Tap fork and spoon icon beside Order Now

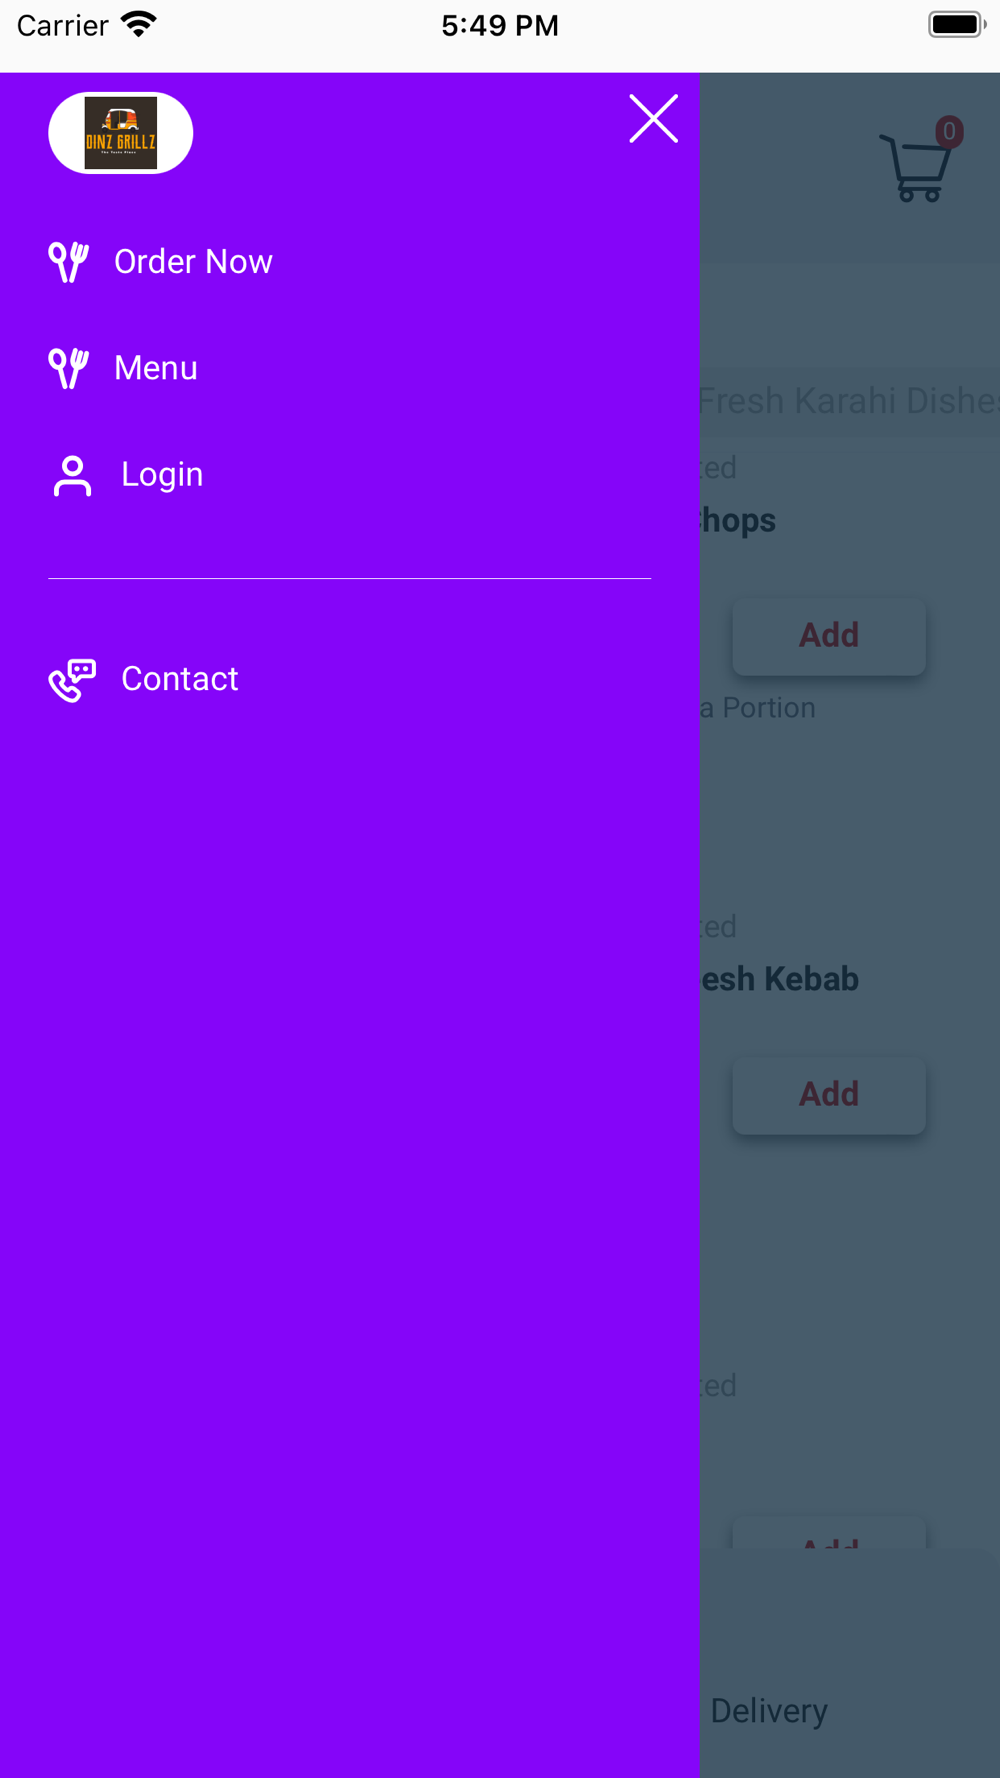point(69,262)
